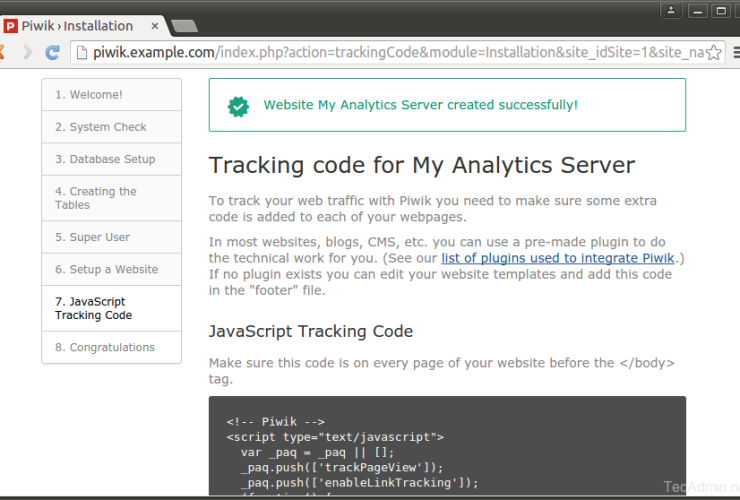
Task: Jump to the 5. Super User step
Action: (x=92, y=237)
